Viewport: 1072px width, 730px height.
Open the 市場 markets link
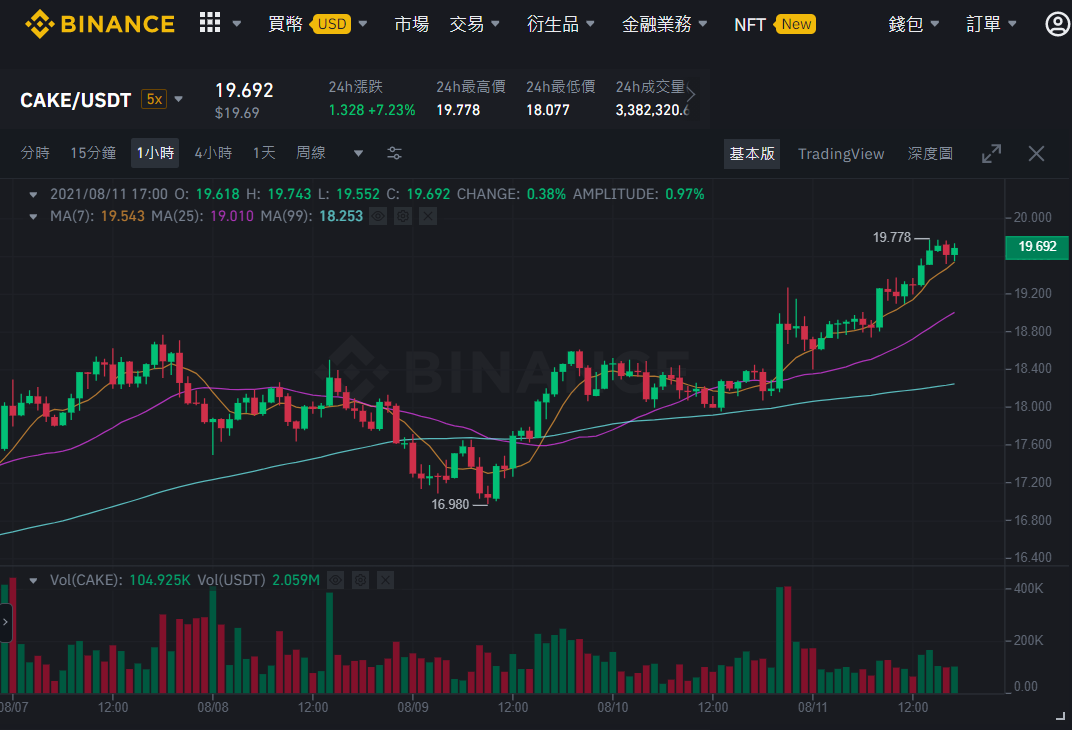pyautogui.click(x=412, y=25)
